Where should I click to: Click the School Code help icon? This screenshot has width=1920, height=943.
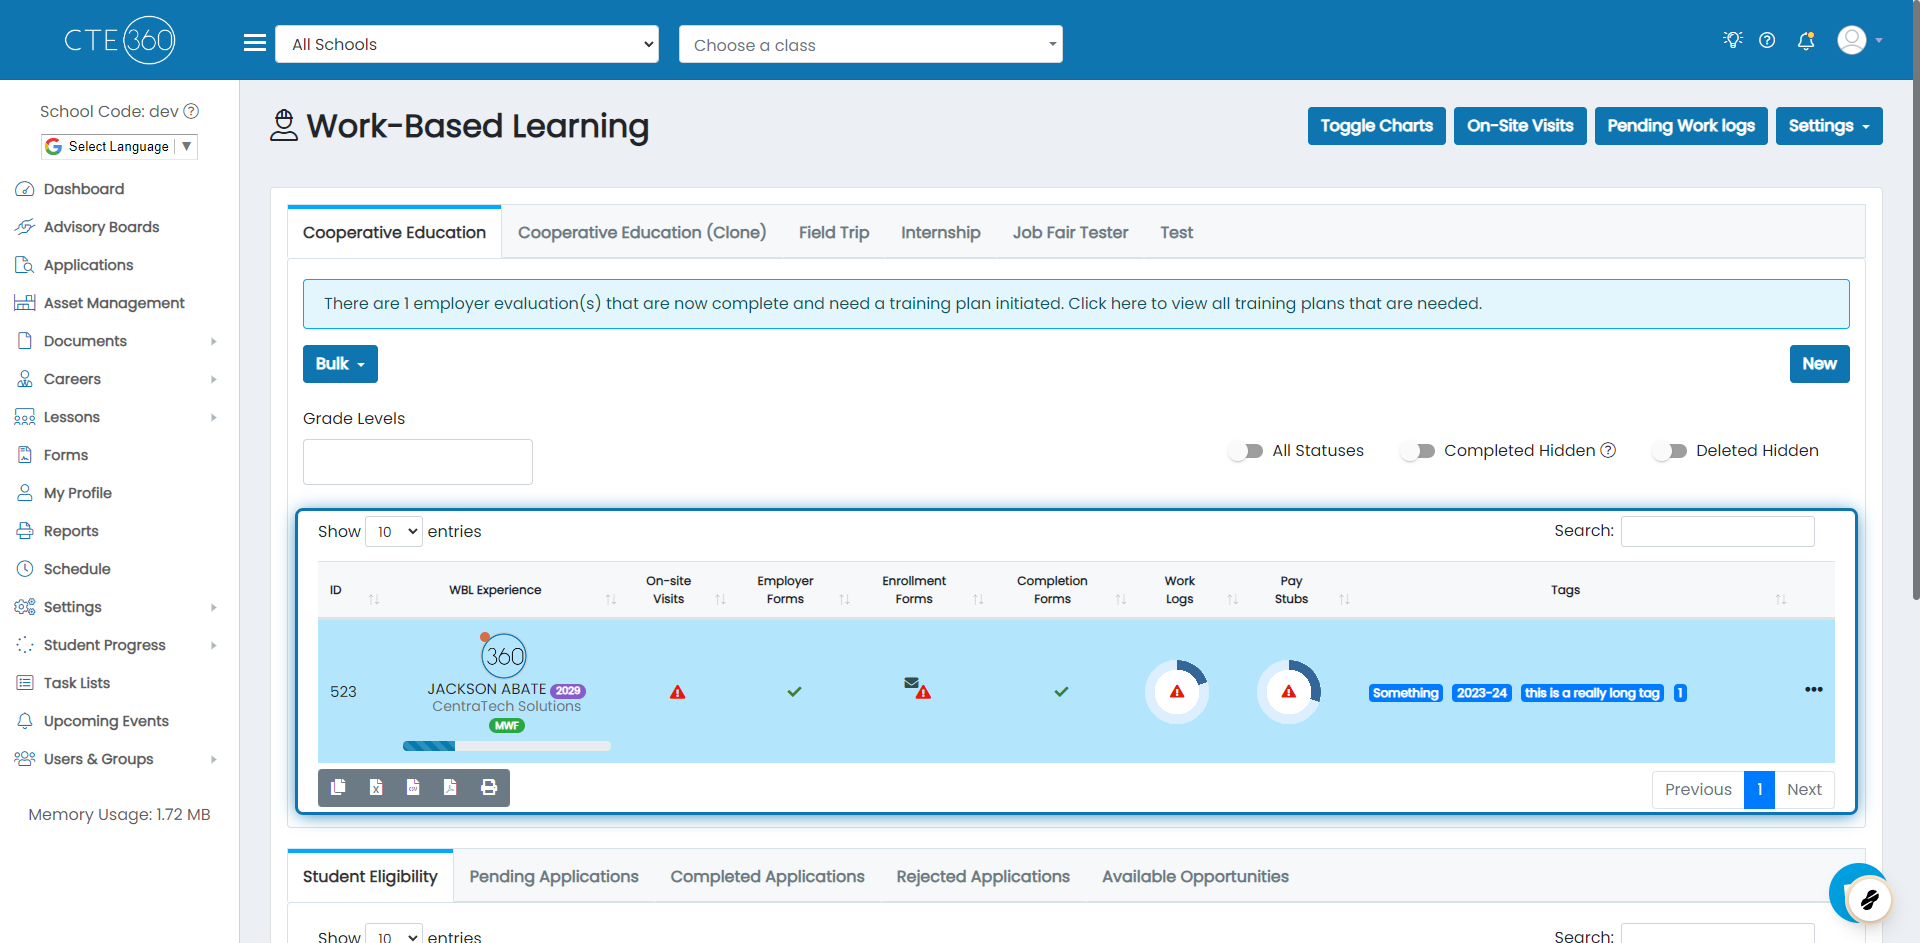click(191, 111)
